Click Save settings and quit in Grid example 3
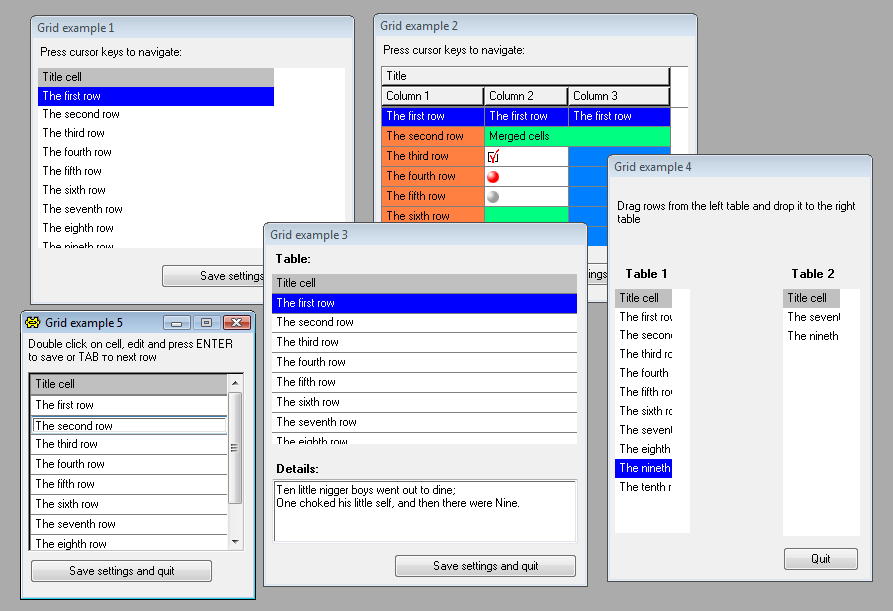 coord(485,566)
